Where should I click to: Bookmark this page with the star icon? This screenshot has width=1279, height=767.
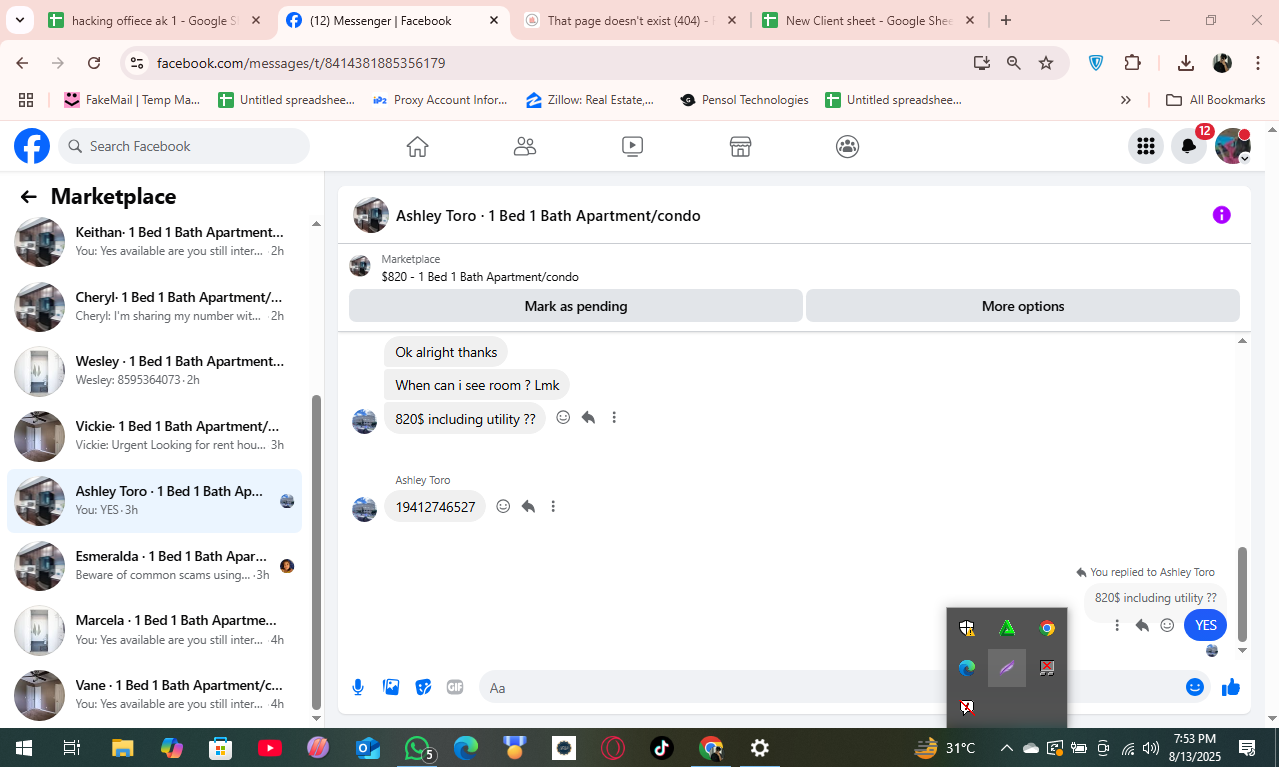[1046, 63]
